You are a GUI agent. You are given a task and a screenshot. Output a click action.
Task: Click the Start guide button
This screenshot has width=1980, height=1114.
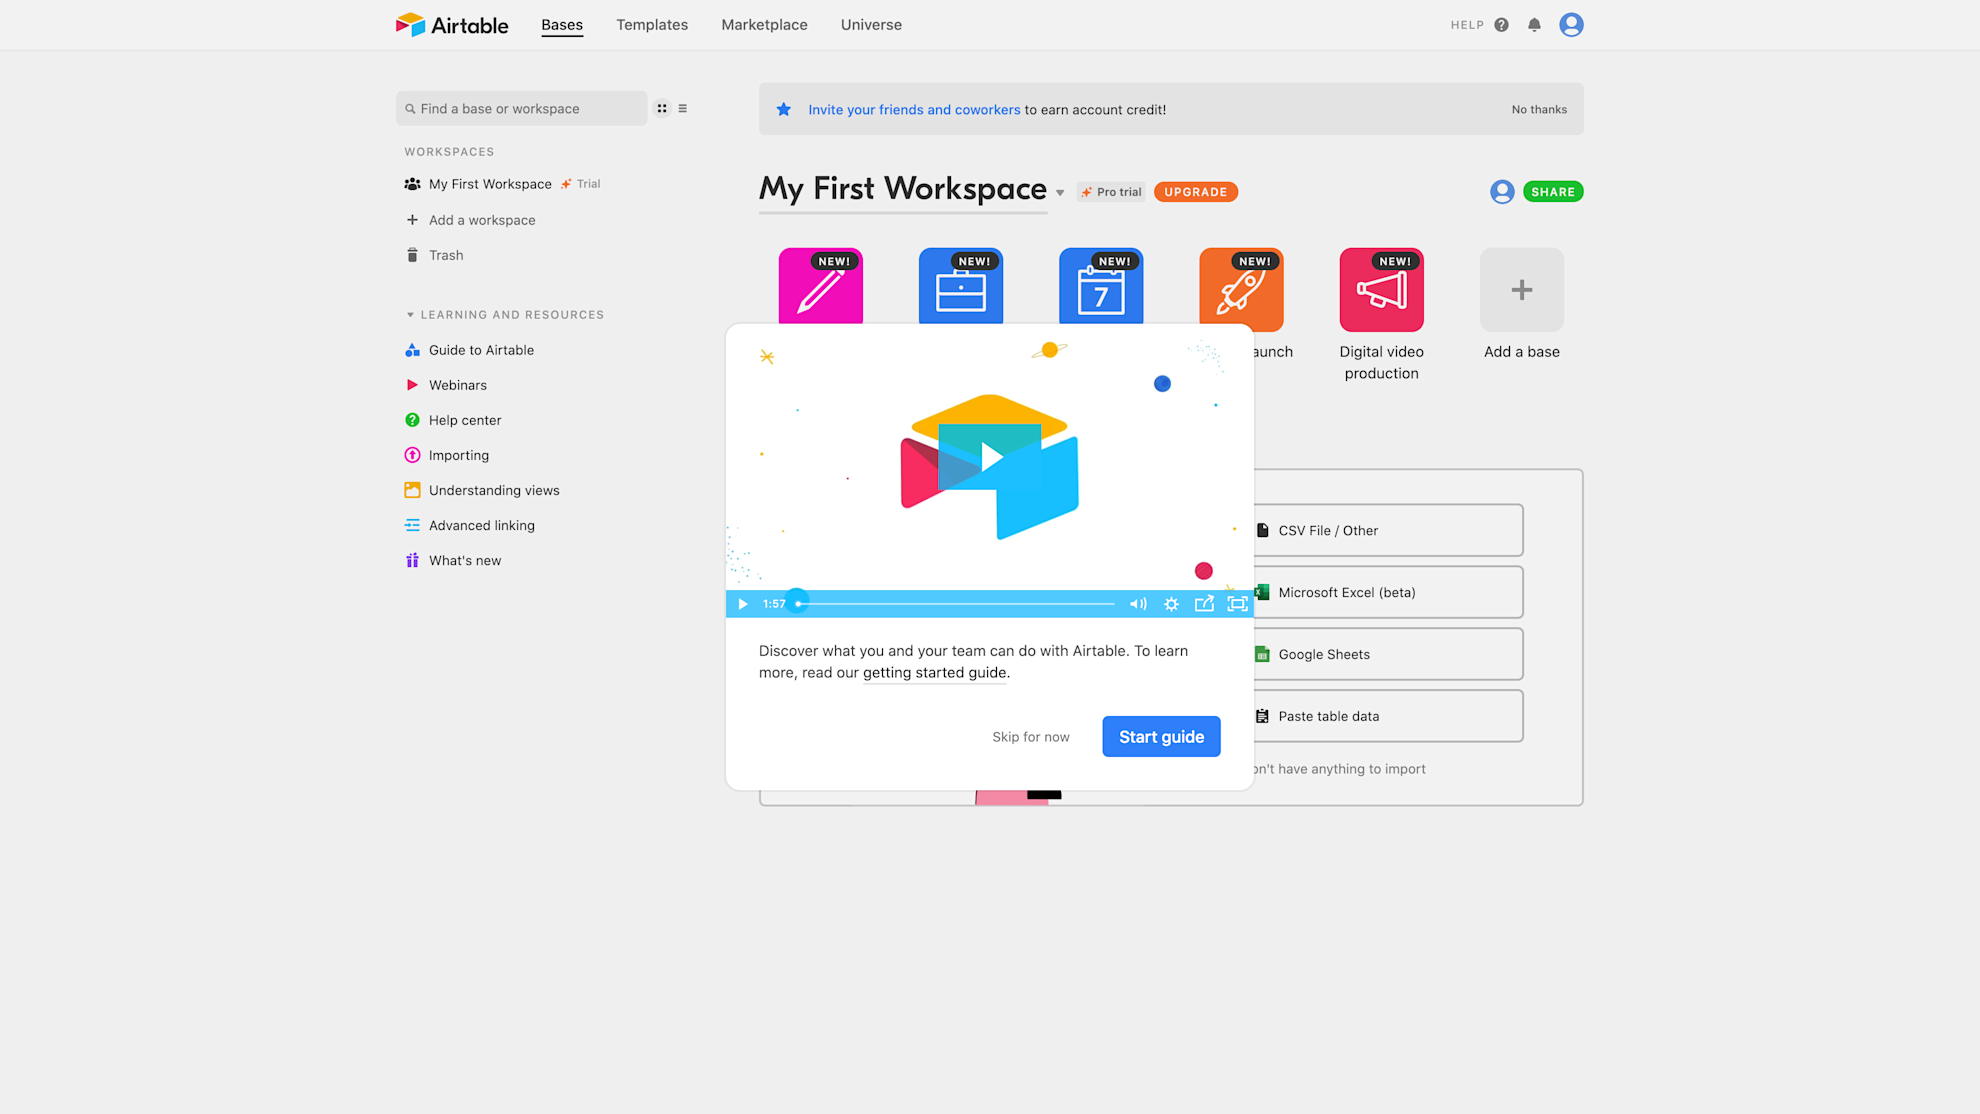point(1161,737)
